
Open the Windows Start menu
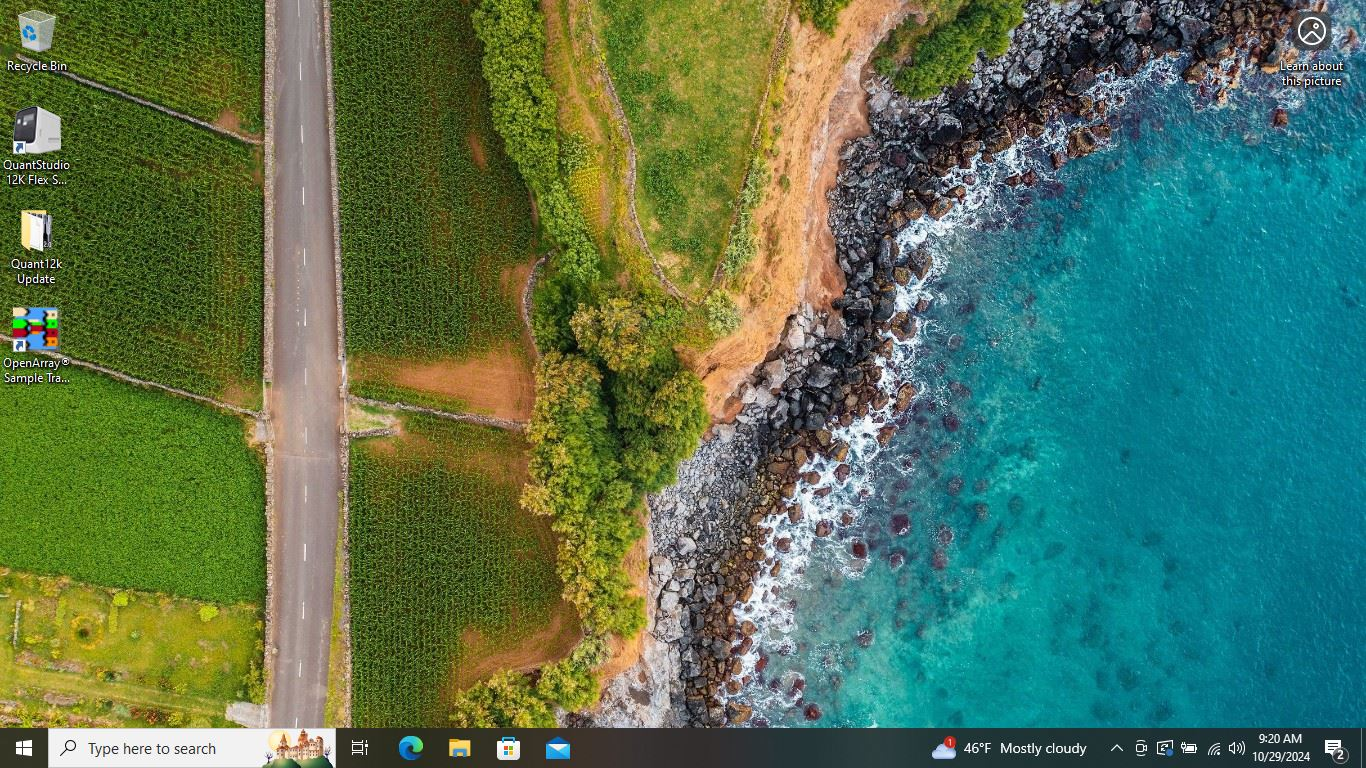(x=24, y=748)
